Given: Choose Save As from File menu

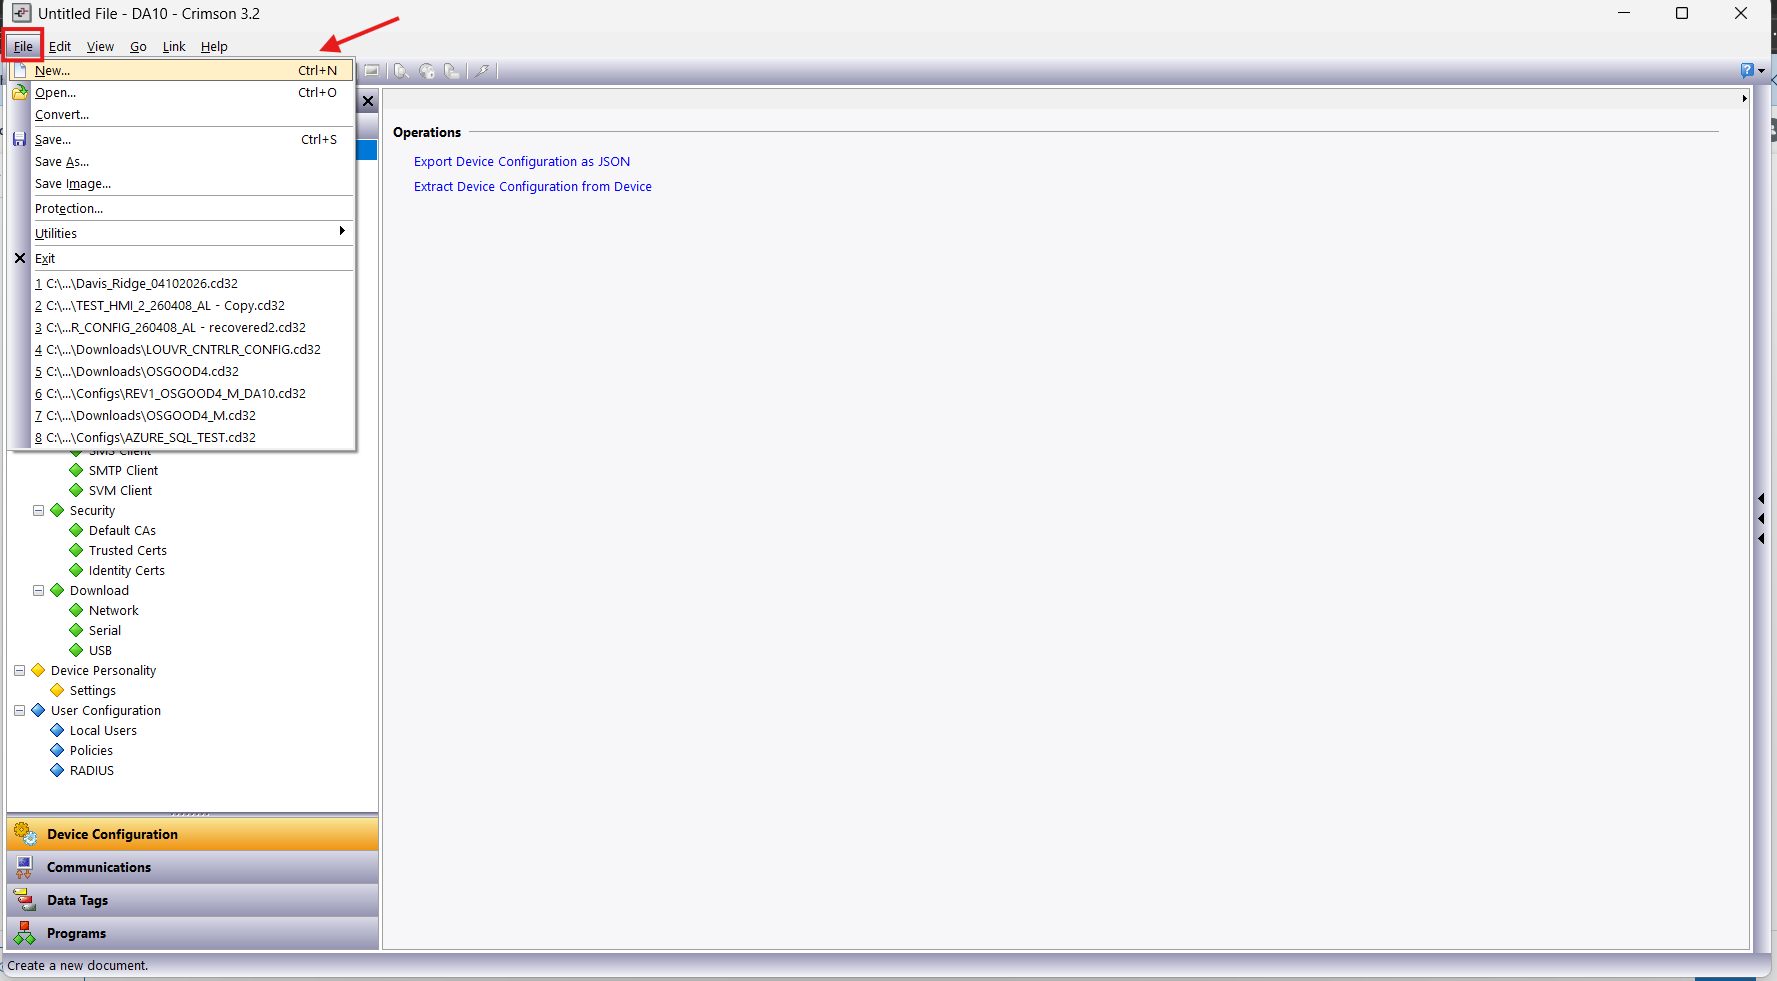Looking at the screenshot, I should click(x=62, y=162).
